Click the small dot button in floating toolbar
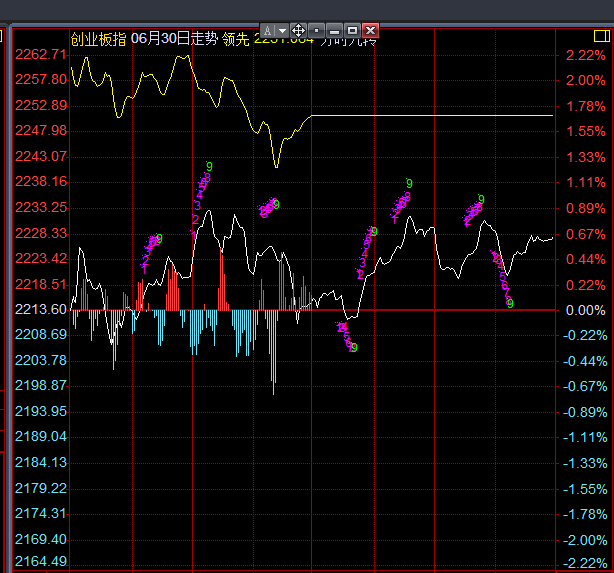This screenshot has width=614, height=573. click(x=317, y=31)
